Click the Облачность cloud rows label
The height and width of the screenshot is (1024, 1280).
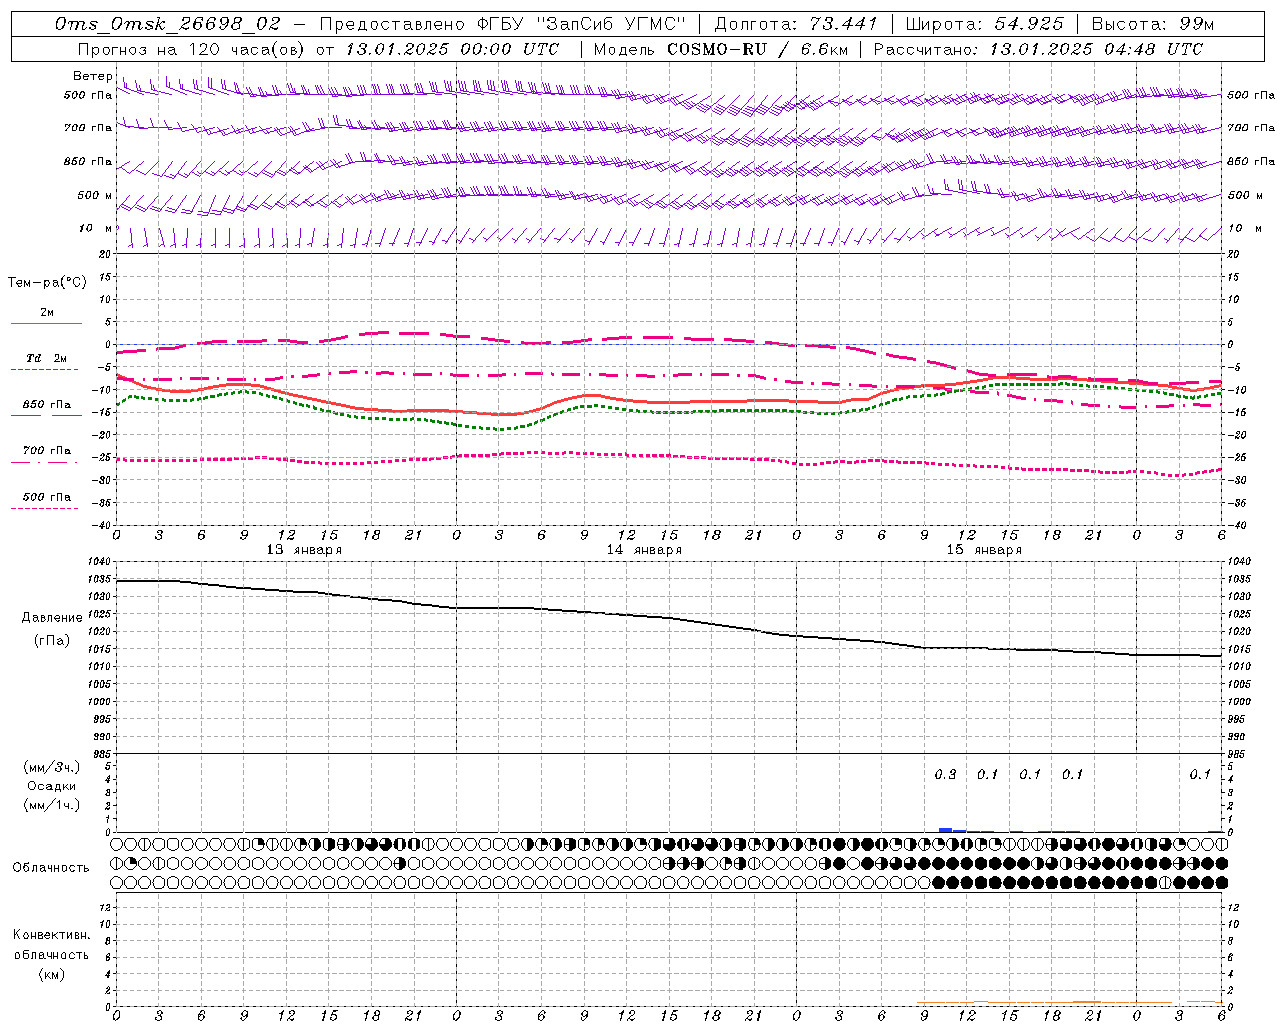[51, 867]
